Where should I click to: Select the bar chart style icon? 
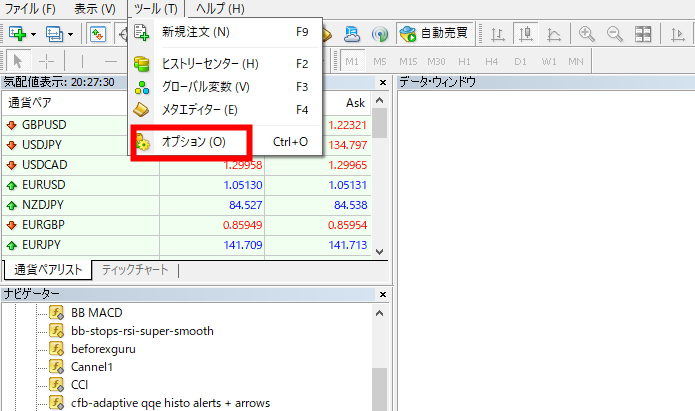(x=498, y=34)
